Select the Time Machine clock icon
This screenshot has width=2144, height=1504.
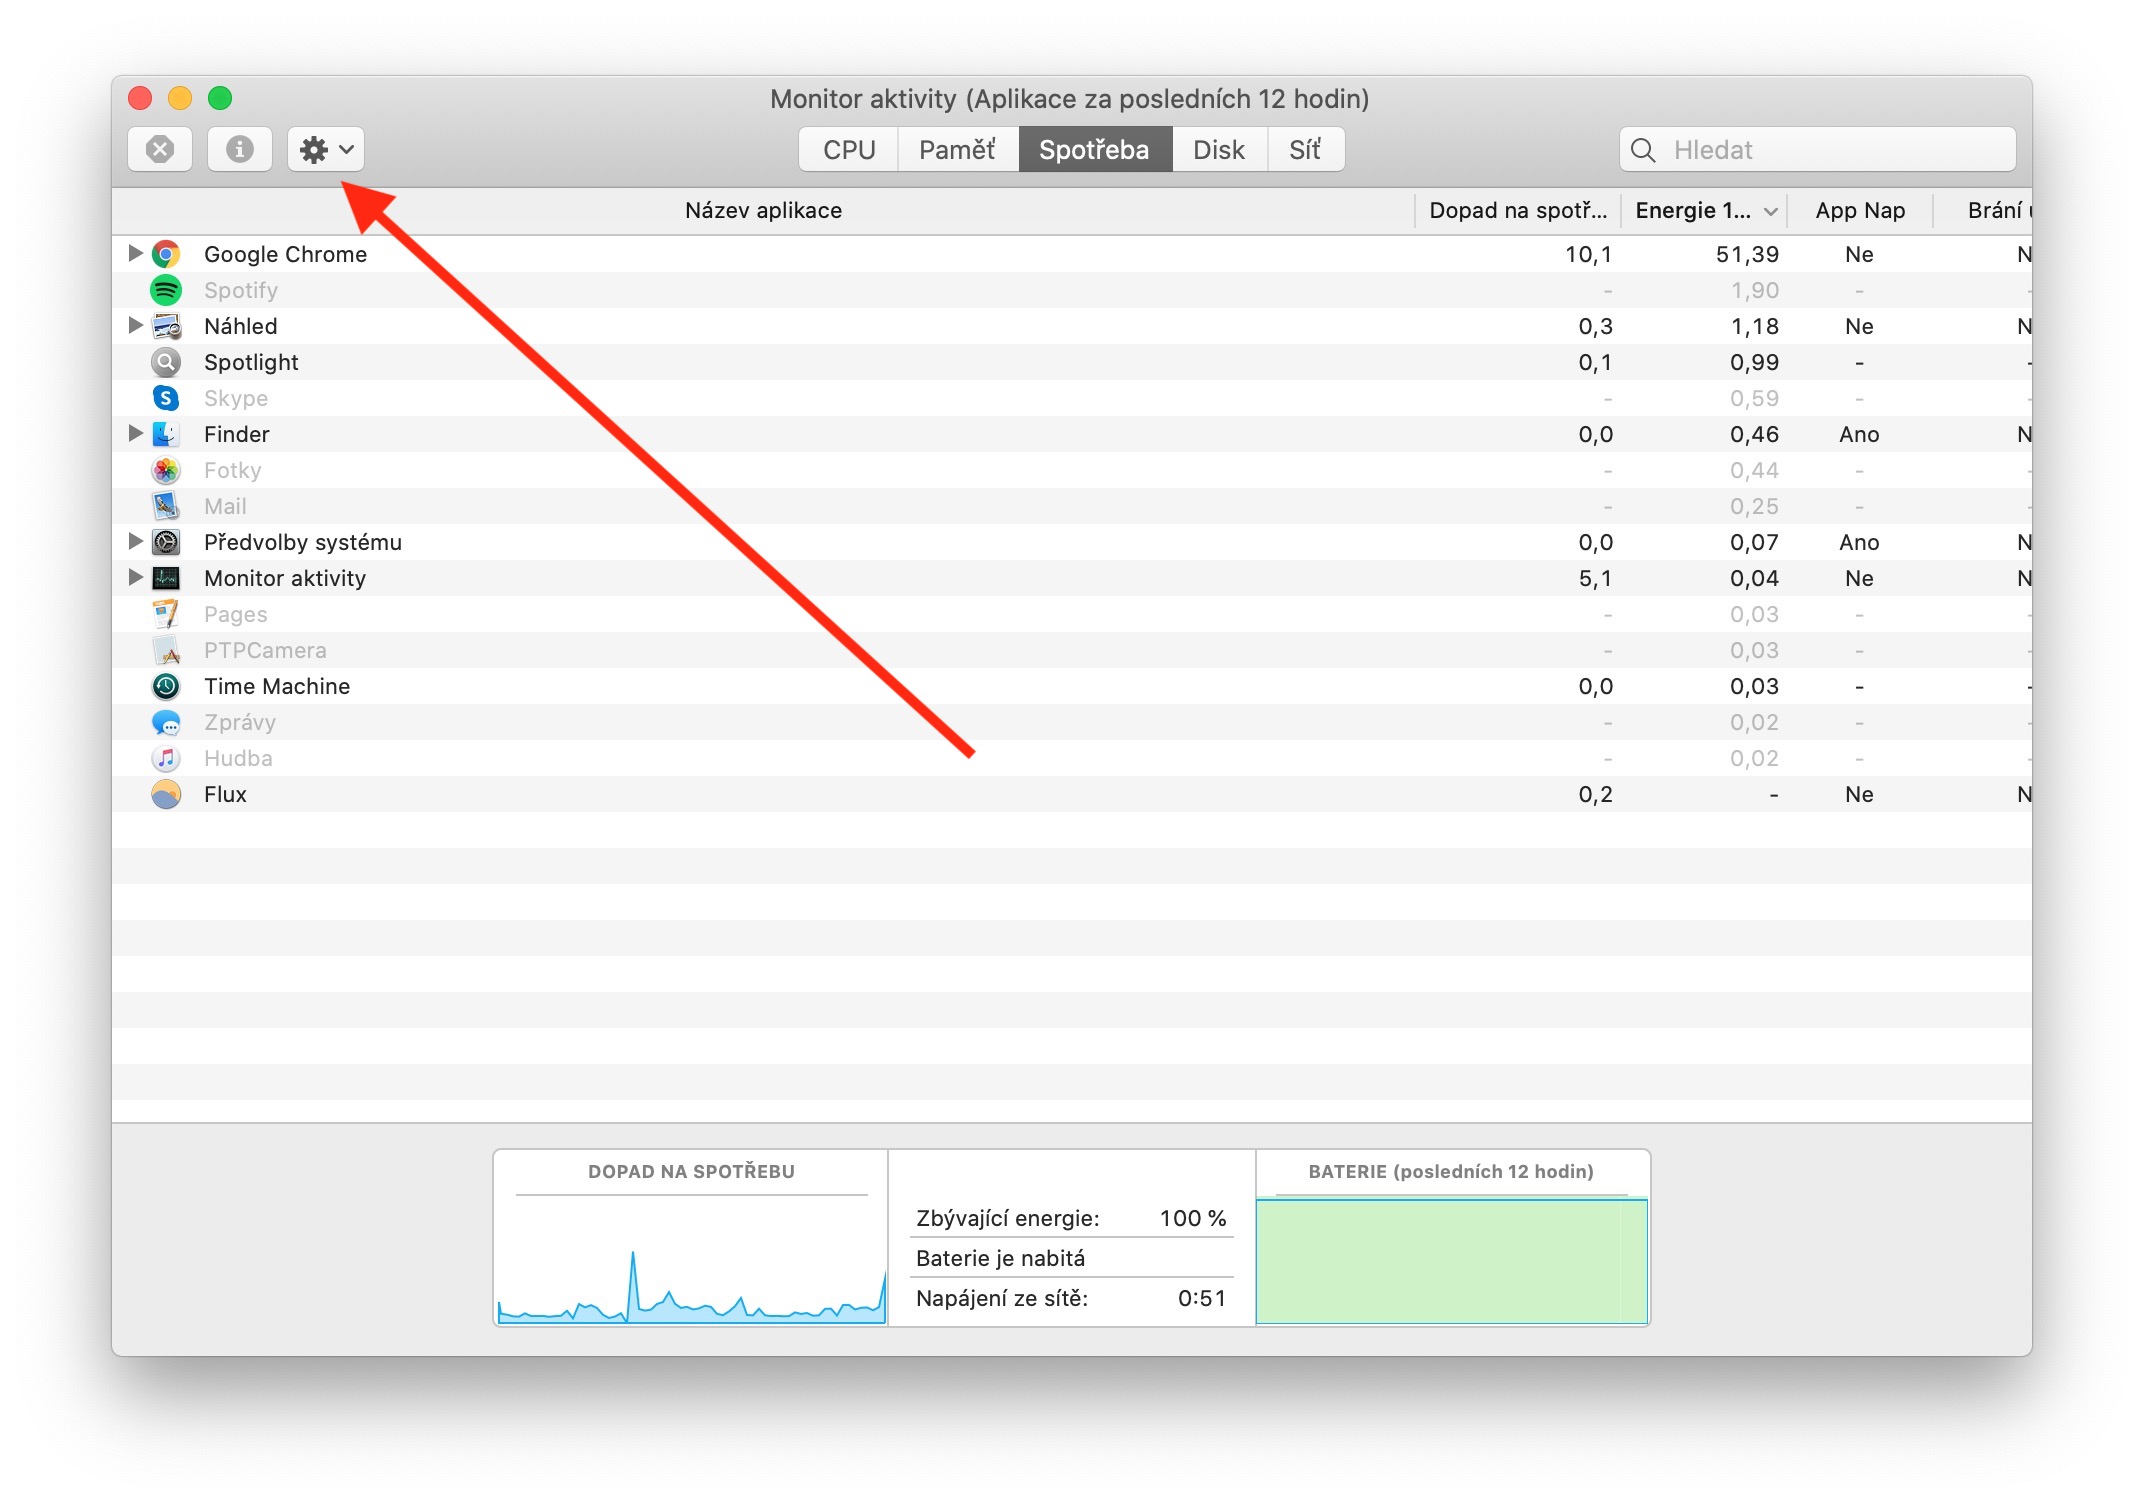(166, 686)
